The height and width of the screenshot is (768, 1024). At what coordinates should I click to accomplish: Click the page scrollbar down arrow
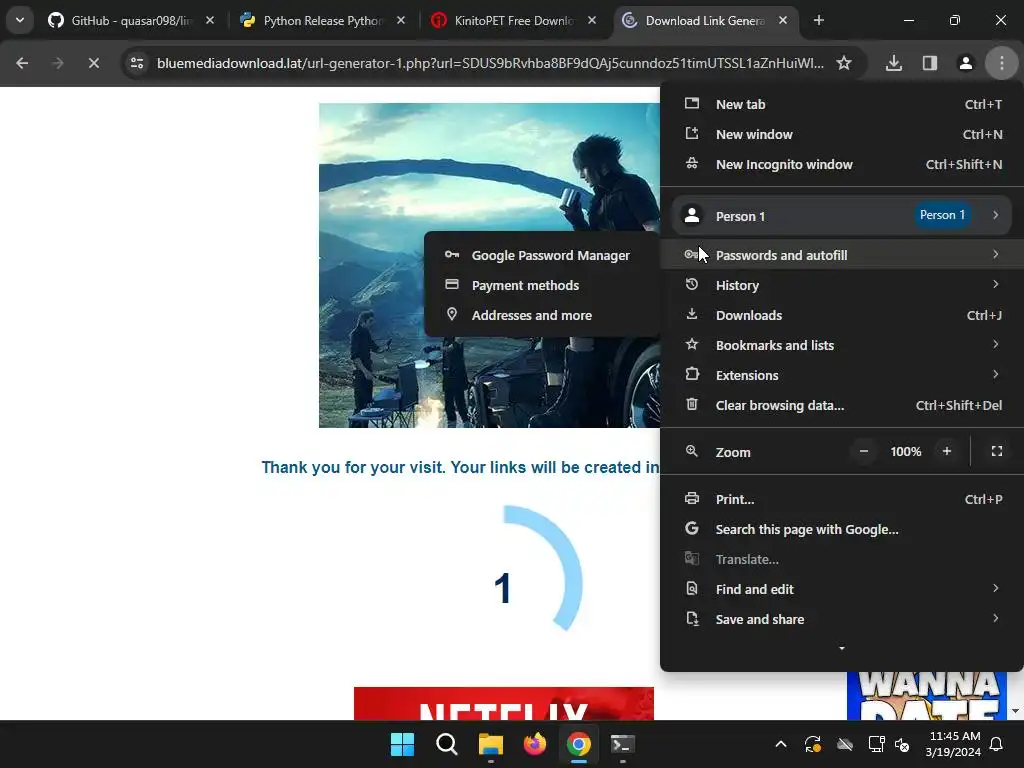click(x=1015, y=711)
